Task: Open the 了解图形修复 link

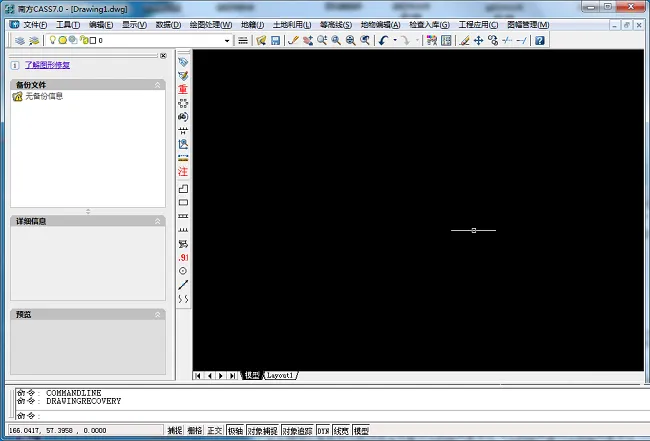Action: pyautogui.click(x=47, y=65)
